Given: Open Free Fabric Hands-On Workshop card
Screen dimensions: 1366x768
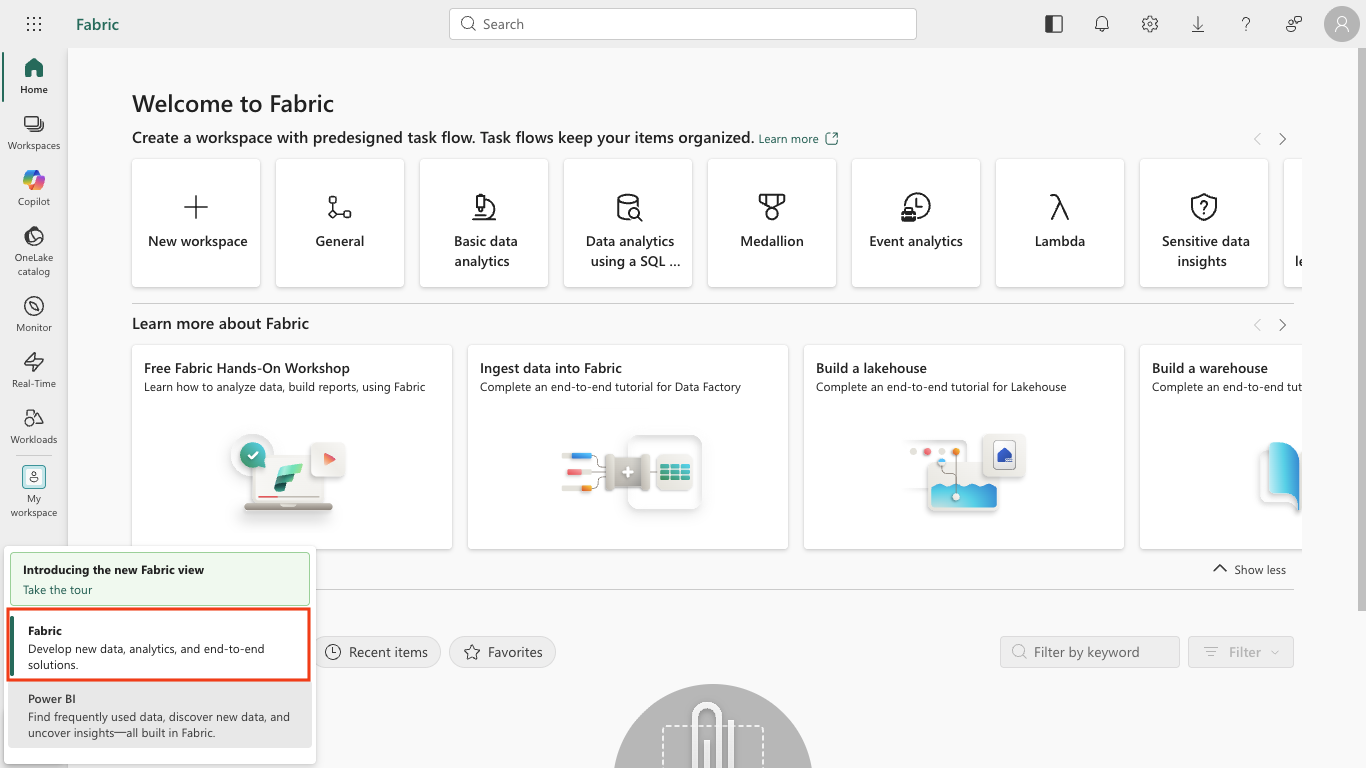Looking at the screenshot, I should tap(292, 447).
